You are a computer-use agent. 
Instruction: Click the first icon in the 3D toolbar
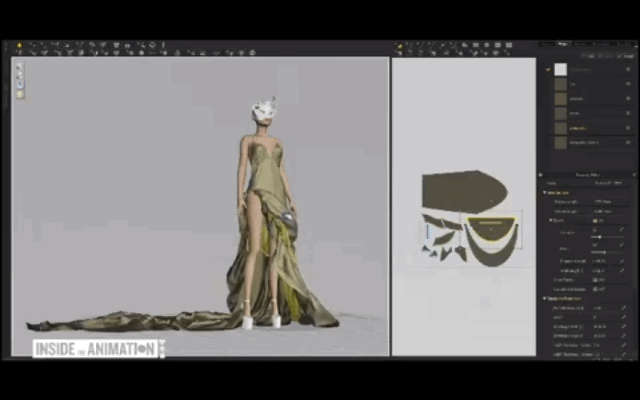pyautogui.click(x=19, y=45)
